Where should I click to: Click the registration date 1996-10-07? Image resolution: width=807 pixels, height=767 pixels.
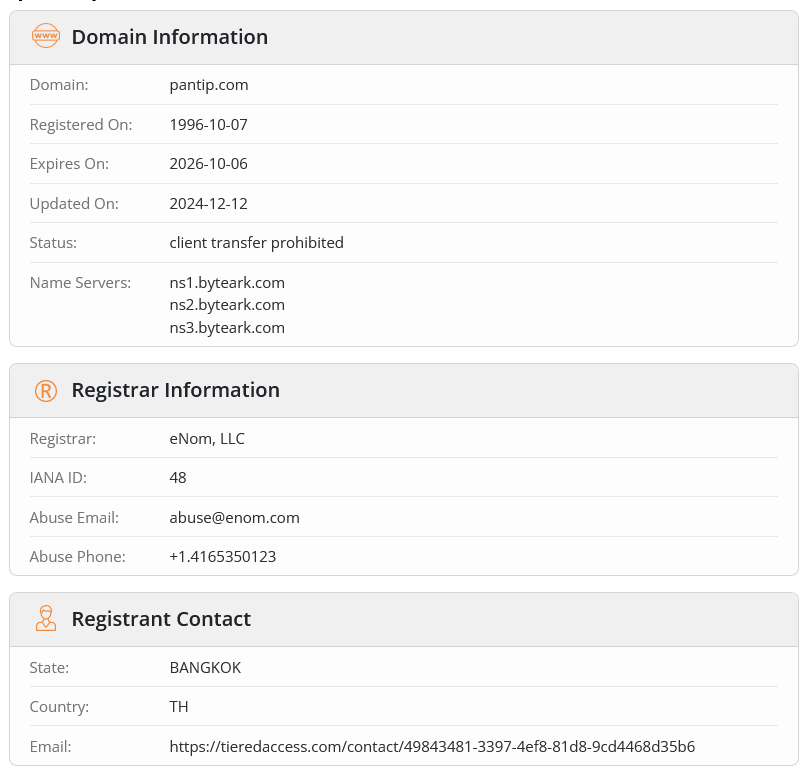coord(208,124)
